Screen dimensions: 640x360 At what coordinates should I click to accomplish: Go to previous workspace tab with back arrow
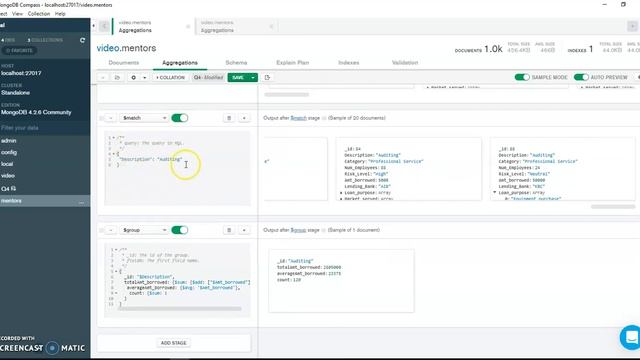tap(104, 27)
